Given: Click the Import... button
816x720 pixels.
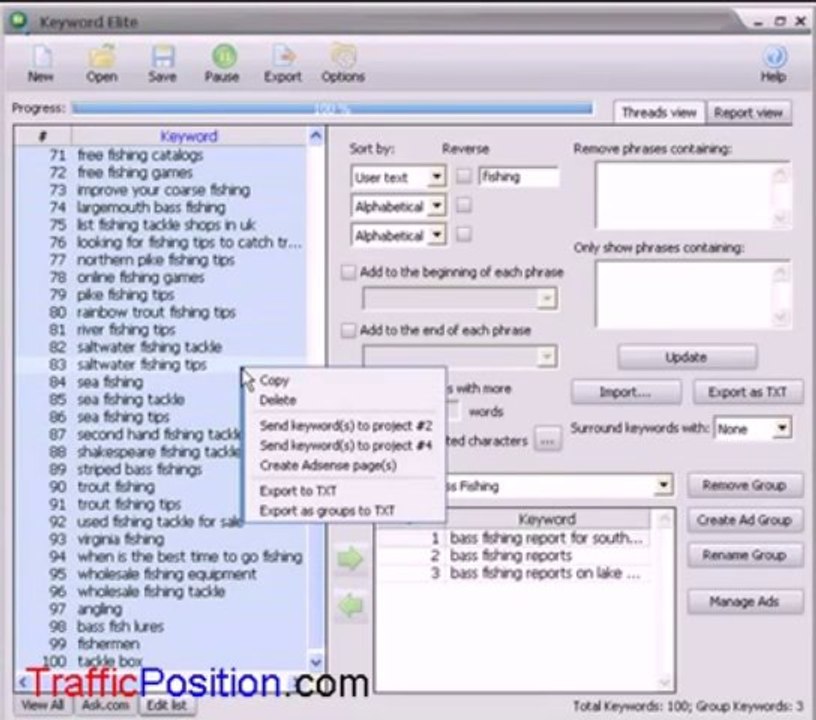Looking at the screenshot, I should pos(626,392).
